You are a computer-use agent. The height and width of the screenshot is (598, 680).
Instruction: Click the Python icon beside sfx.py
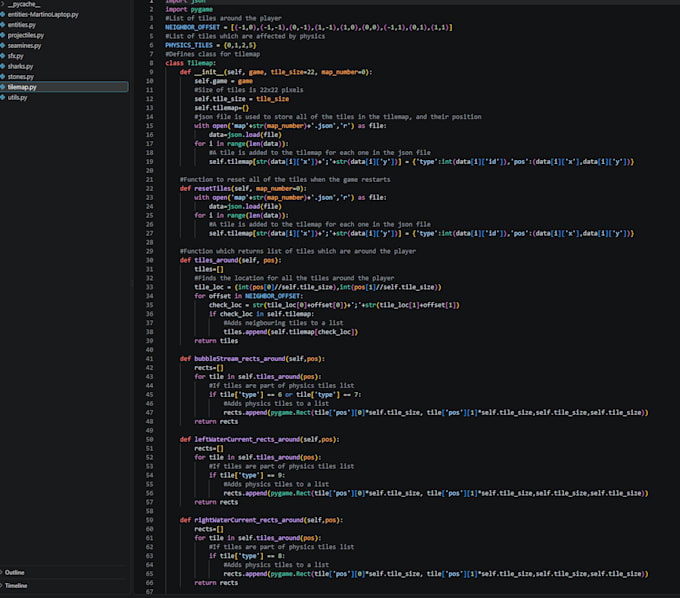click(x=3, y=56)
